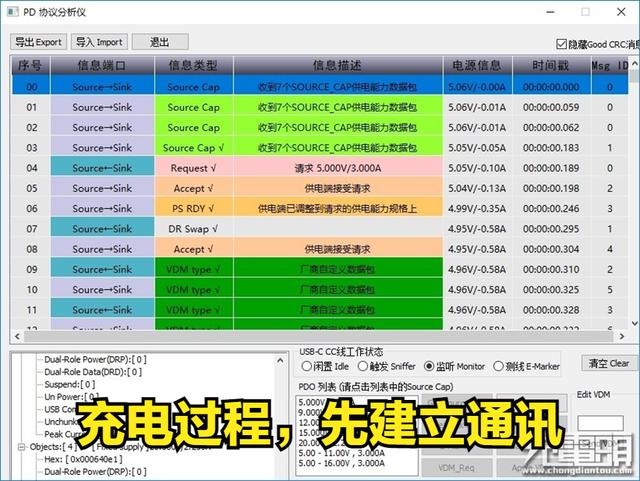Select the 闲置 Idle radio option
This screenshot has width=640, height=481.
307,366
